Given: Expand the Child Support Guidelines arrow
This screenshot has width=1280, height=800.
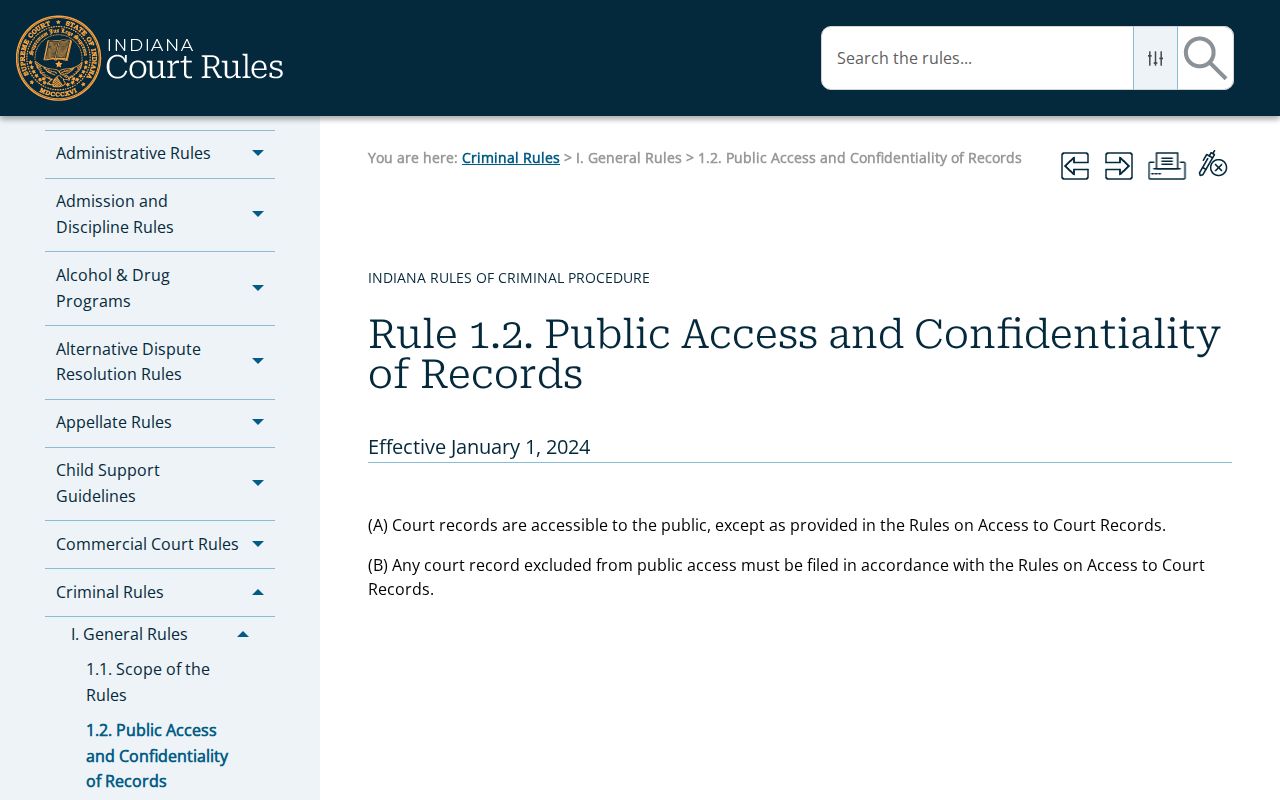Looking at the screenshot, I should [258, 483].
